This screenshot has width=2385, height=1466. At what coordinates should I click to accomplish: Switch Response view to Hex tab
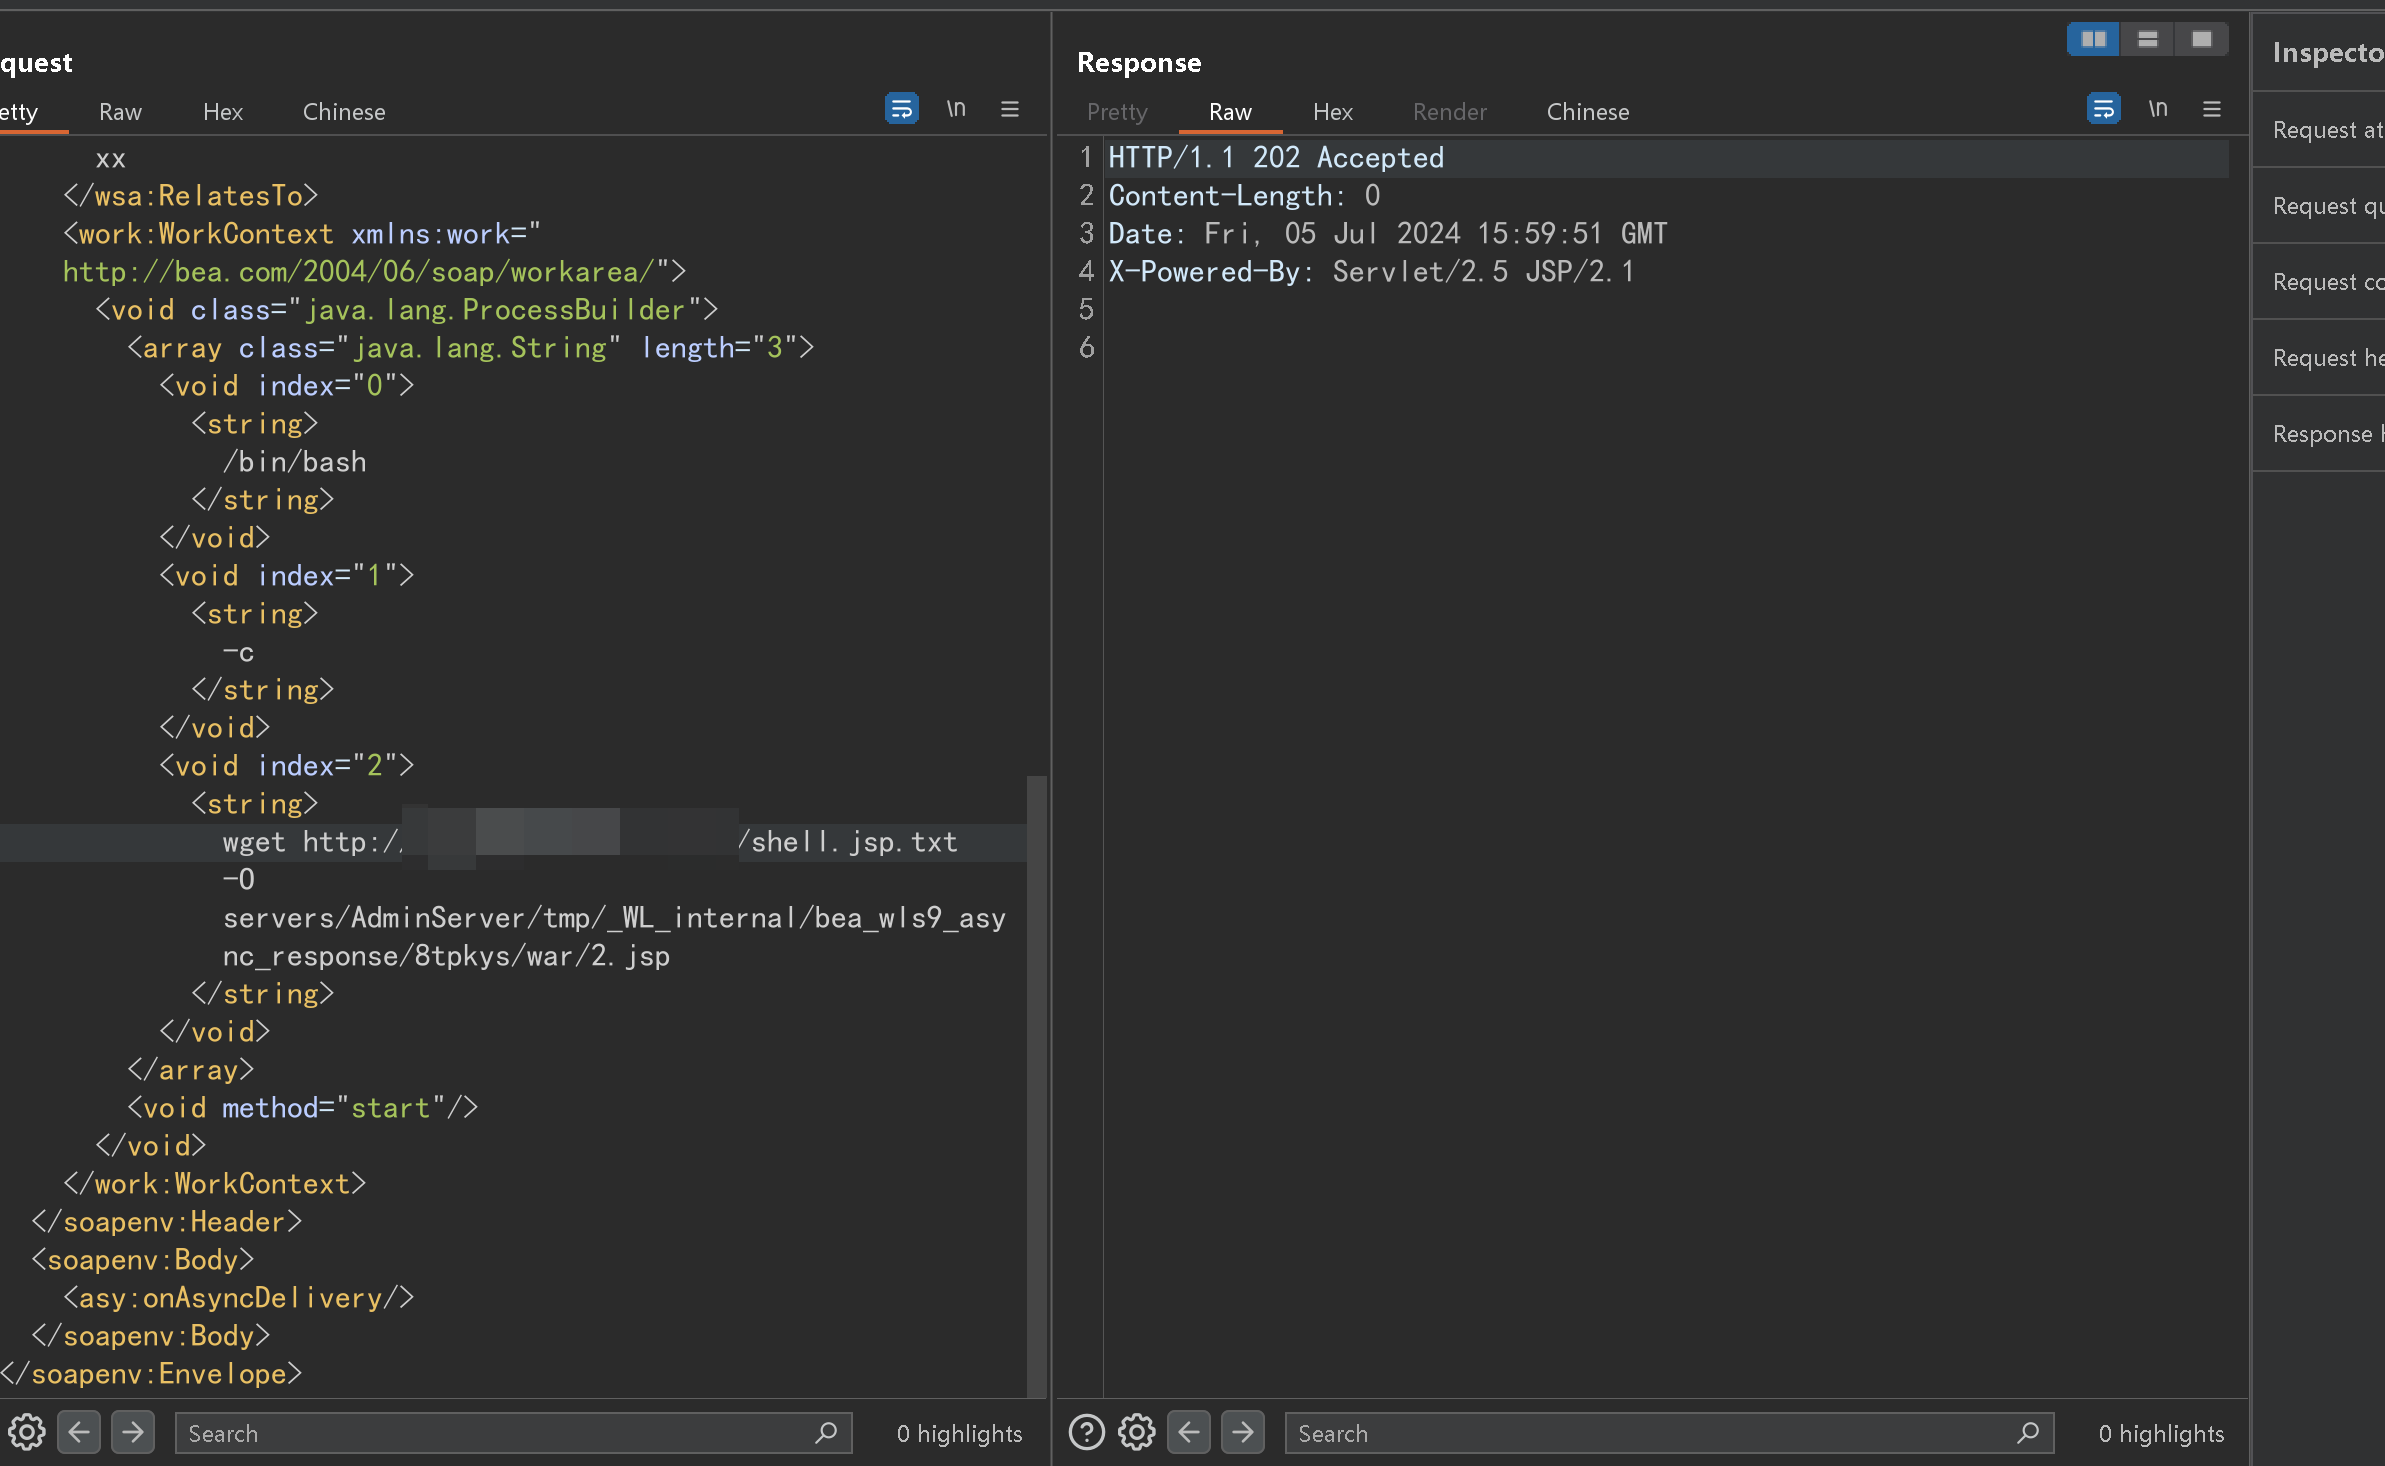pos(1332,112)
